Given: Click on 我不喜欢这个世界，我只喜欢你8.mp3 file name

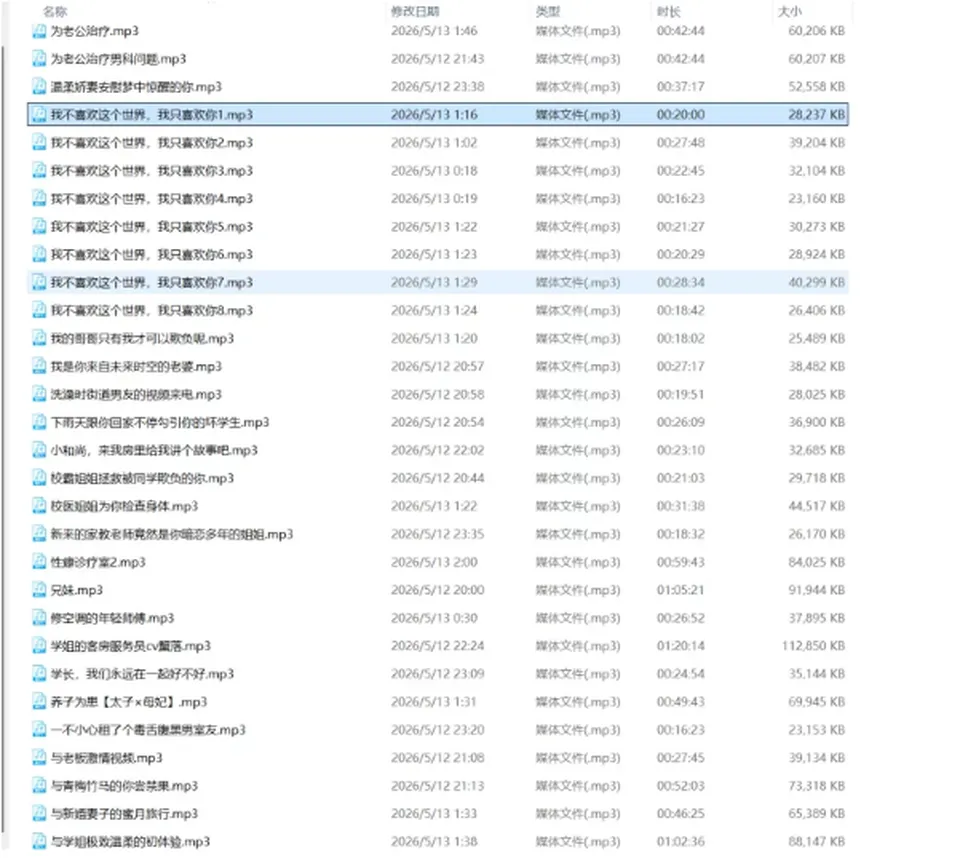Looking at the screenshot, I should point(152,310).
